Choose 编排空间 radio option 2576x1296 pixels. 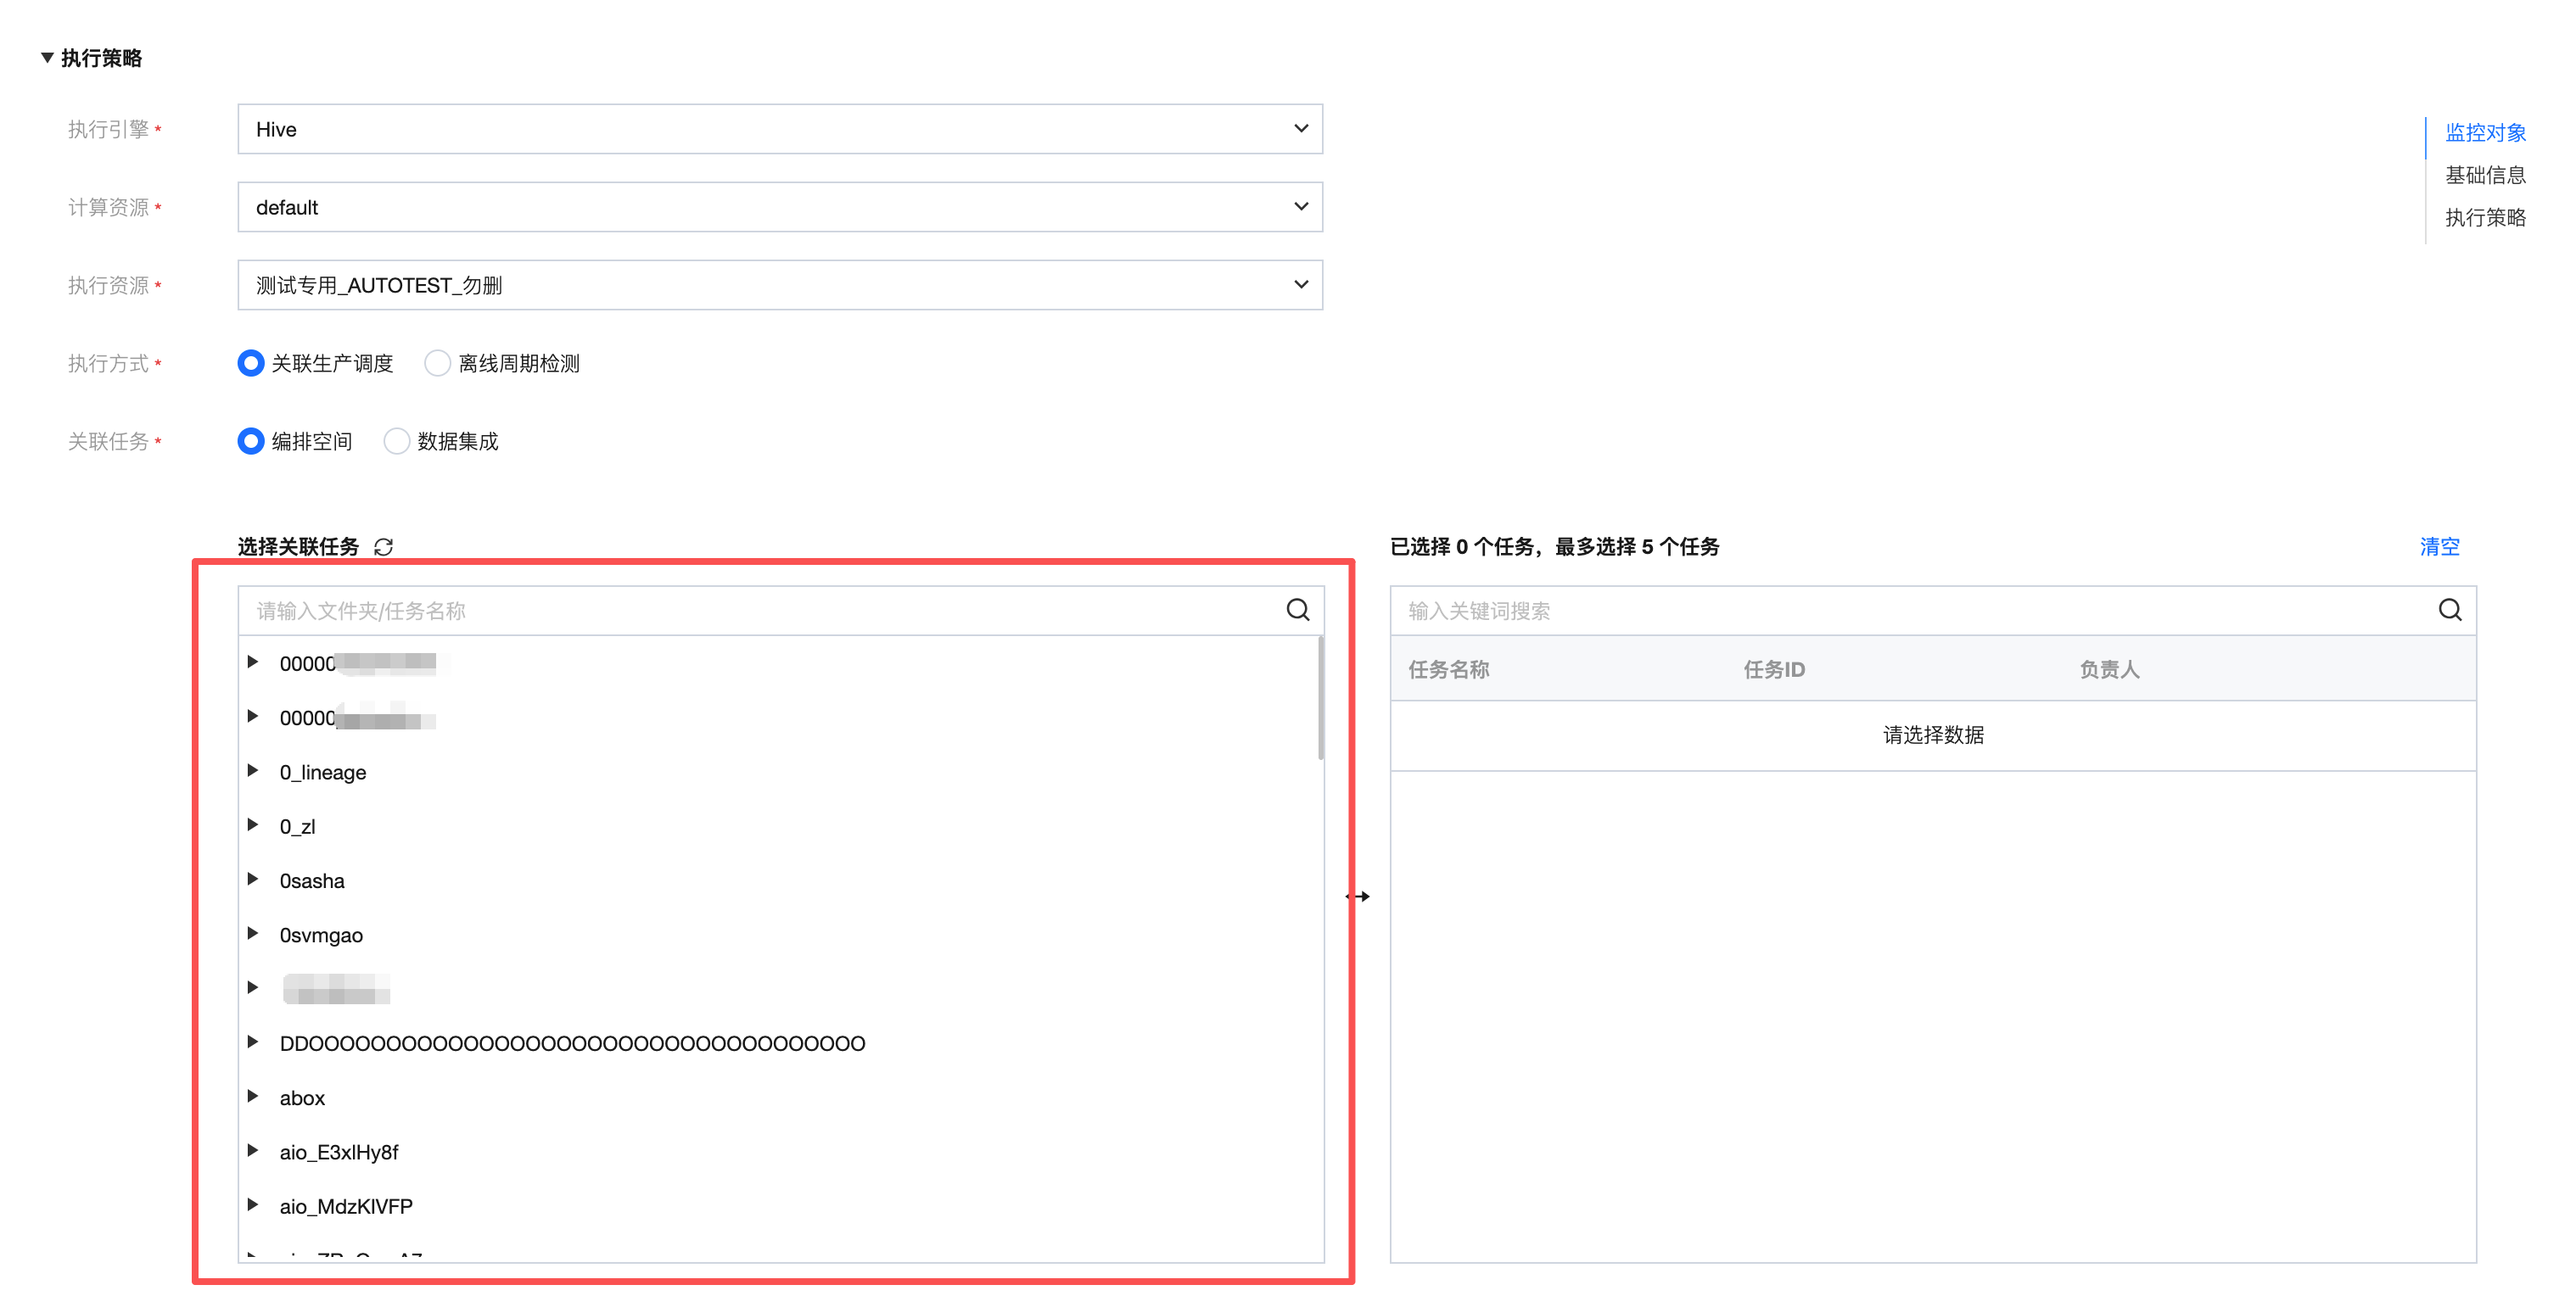(251, 441)
